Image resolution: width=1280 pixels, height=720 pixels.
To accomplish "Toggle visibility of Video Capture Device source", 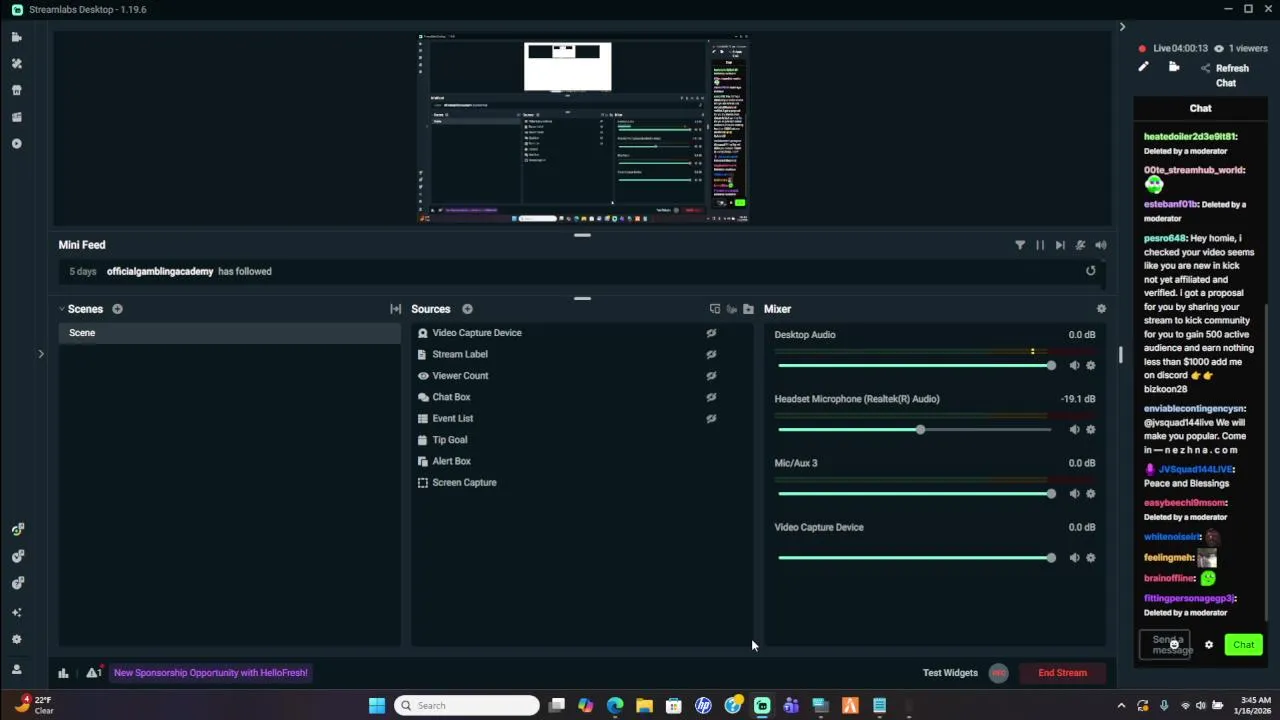I will point(711,333).
